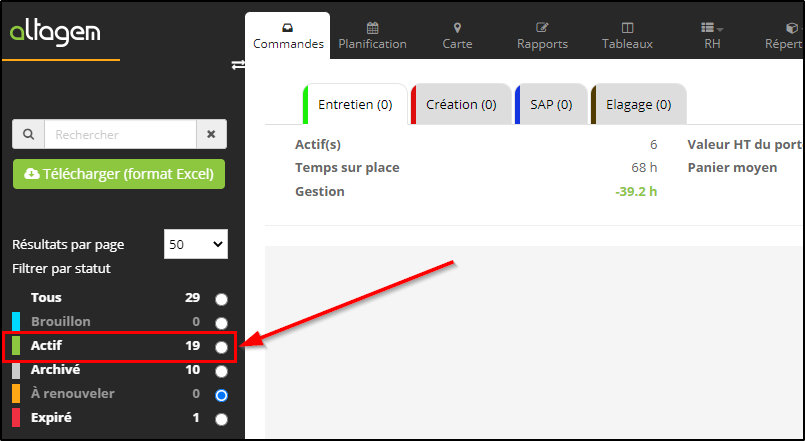
Task: Click Télécharger (format Excel) button
Action: (119, 174)
